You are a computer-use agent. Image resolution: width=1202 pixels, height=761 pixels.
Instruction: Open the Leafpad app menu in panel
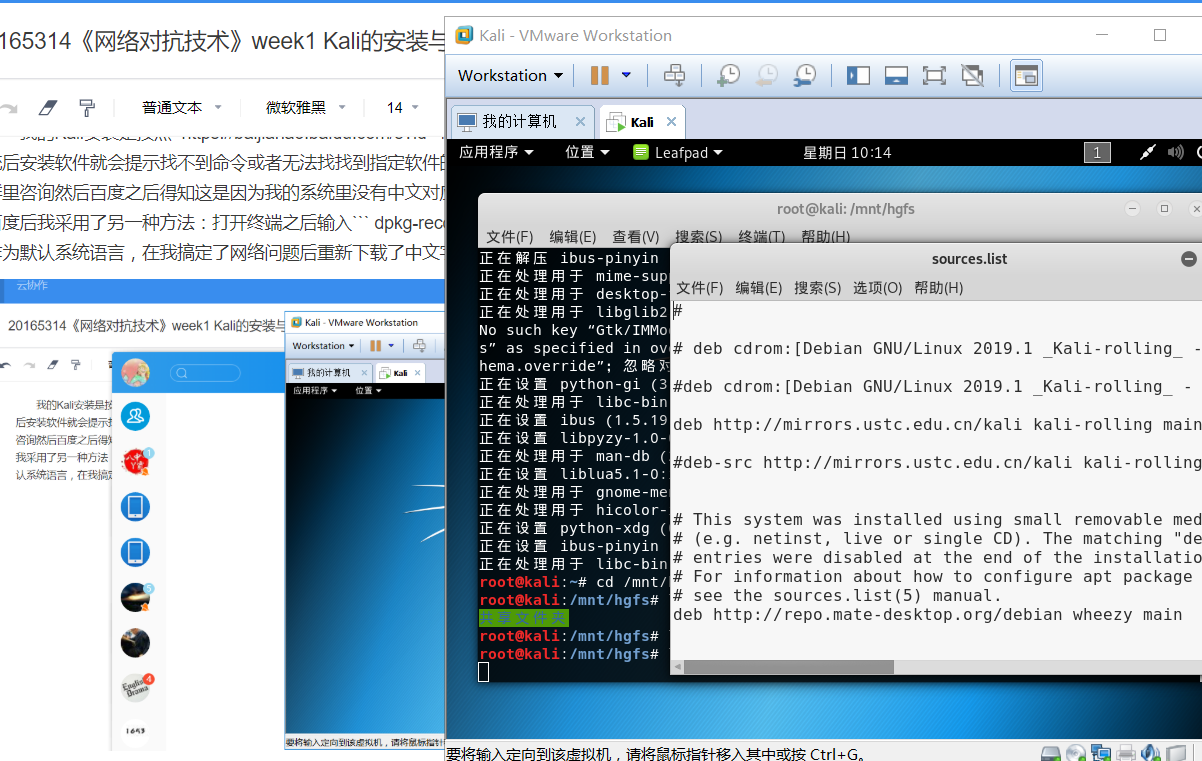[678, 152]
